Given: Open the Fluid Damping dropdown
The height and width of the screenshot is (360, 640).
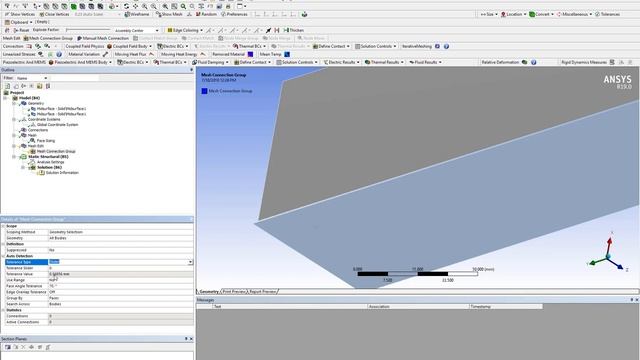Looking at the screenshot, I should (210, 62).
